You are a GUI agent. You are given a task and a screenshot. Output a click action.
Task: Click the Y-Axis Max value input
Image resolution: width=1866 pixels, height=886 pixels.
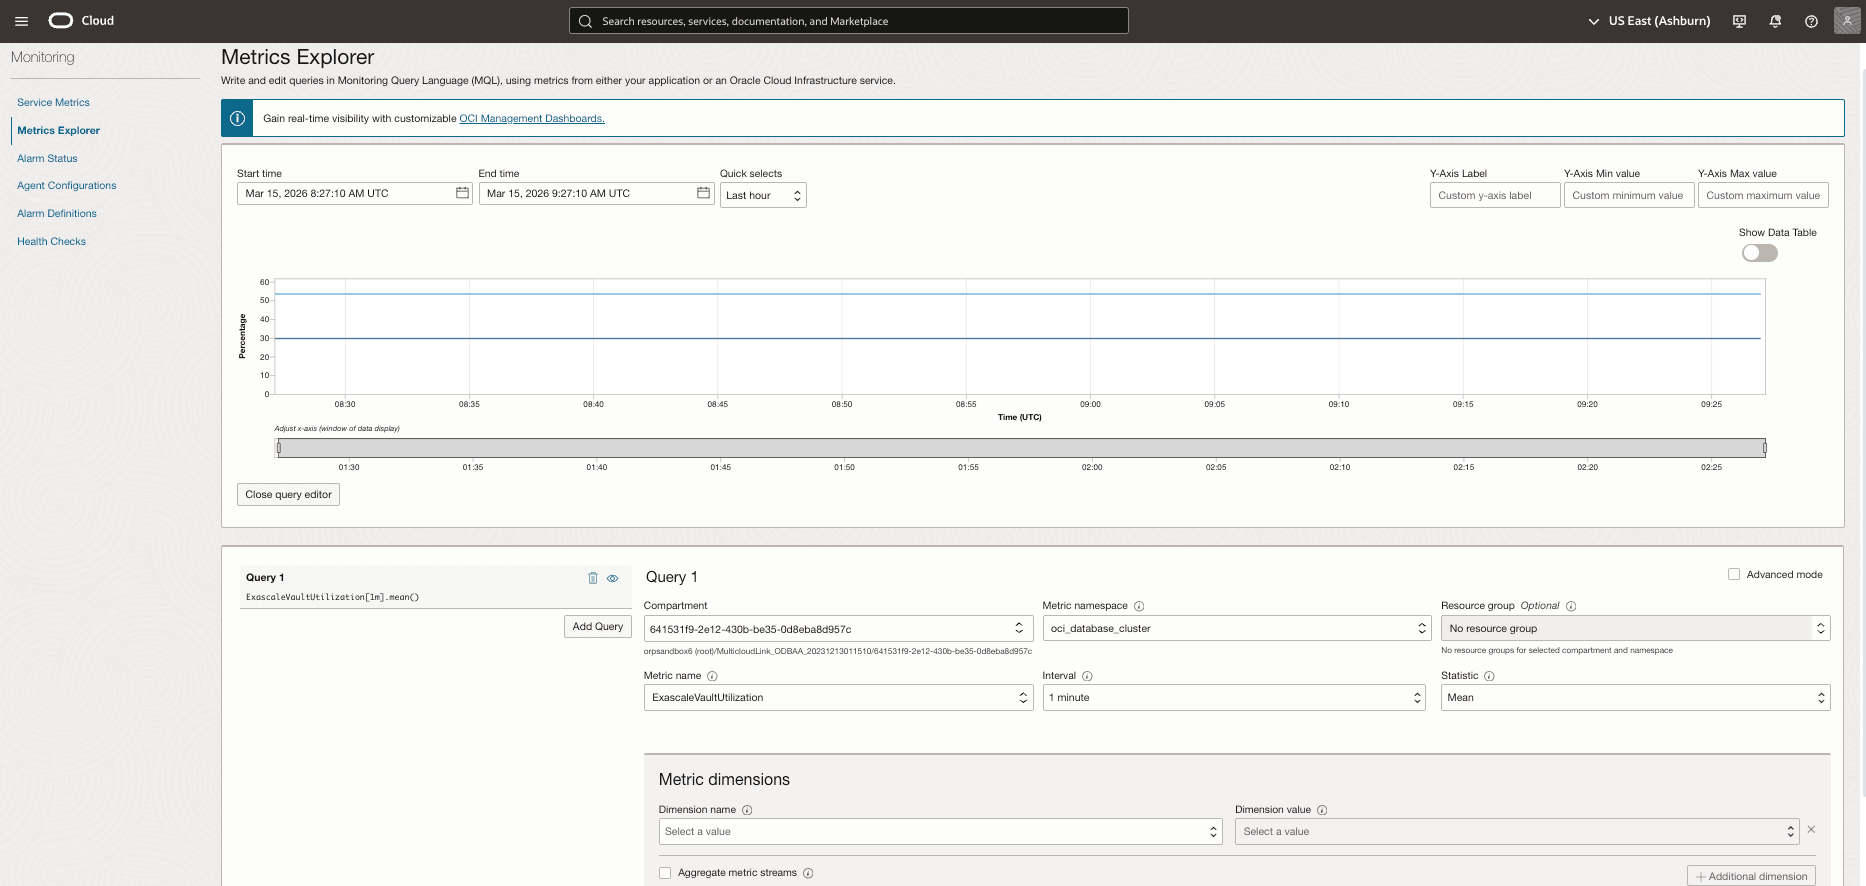pyautogui.click(x=1763, y=195)
